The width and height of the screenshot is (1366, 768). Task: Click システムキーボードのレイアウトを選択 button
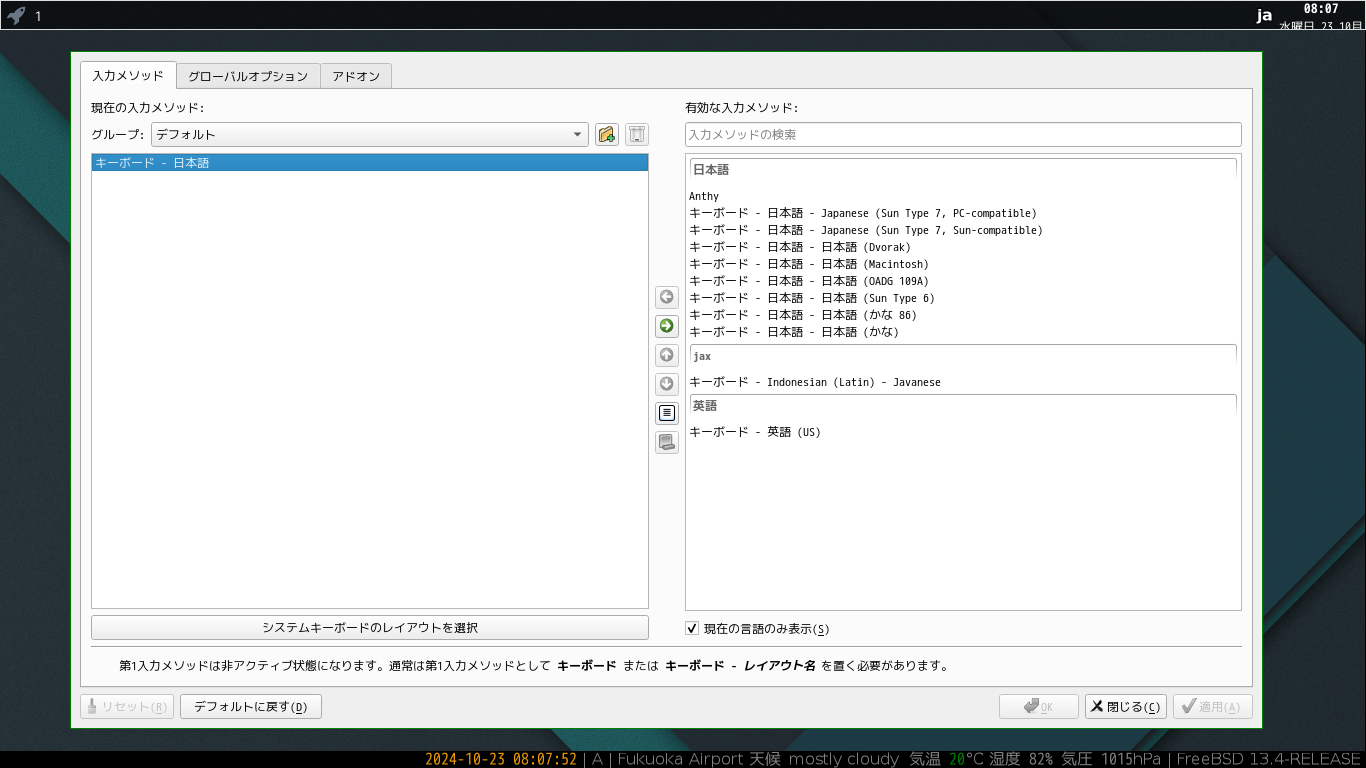click(370, 628)
